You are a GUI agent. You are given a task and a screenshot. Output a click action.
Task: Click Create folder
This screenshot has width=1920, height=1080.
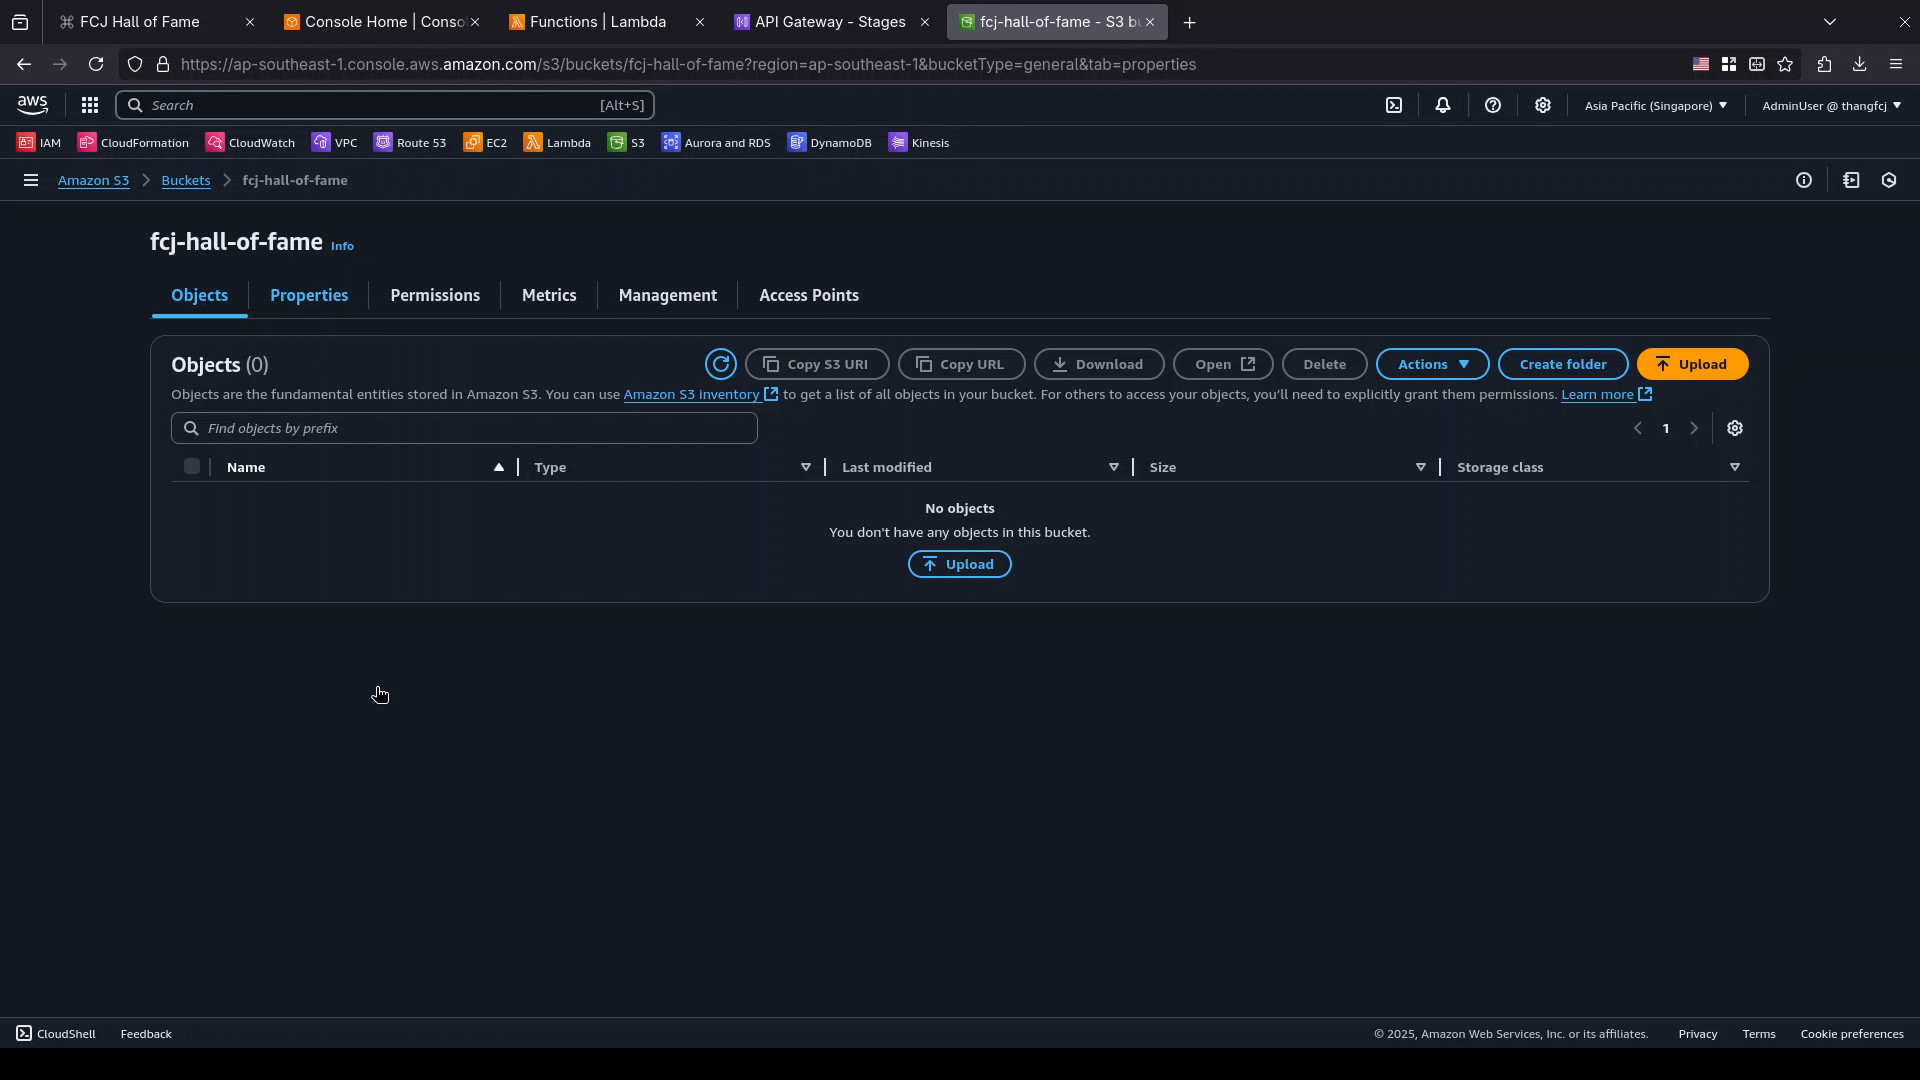click(1563, 364)
